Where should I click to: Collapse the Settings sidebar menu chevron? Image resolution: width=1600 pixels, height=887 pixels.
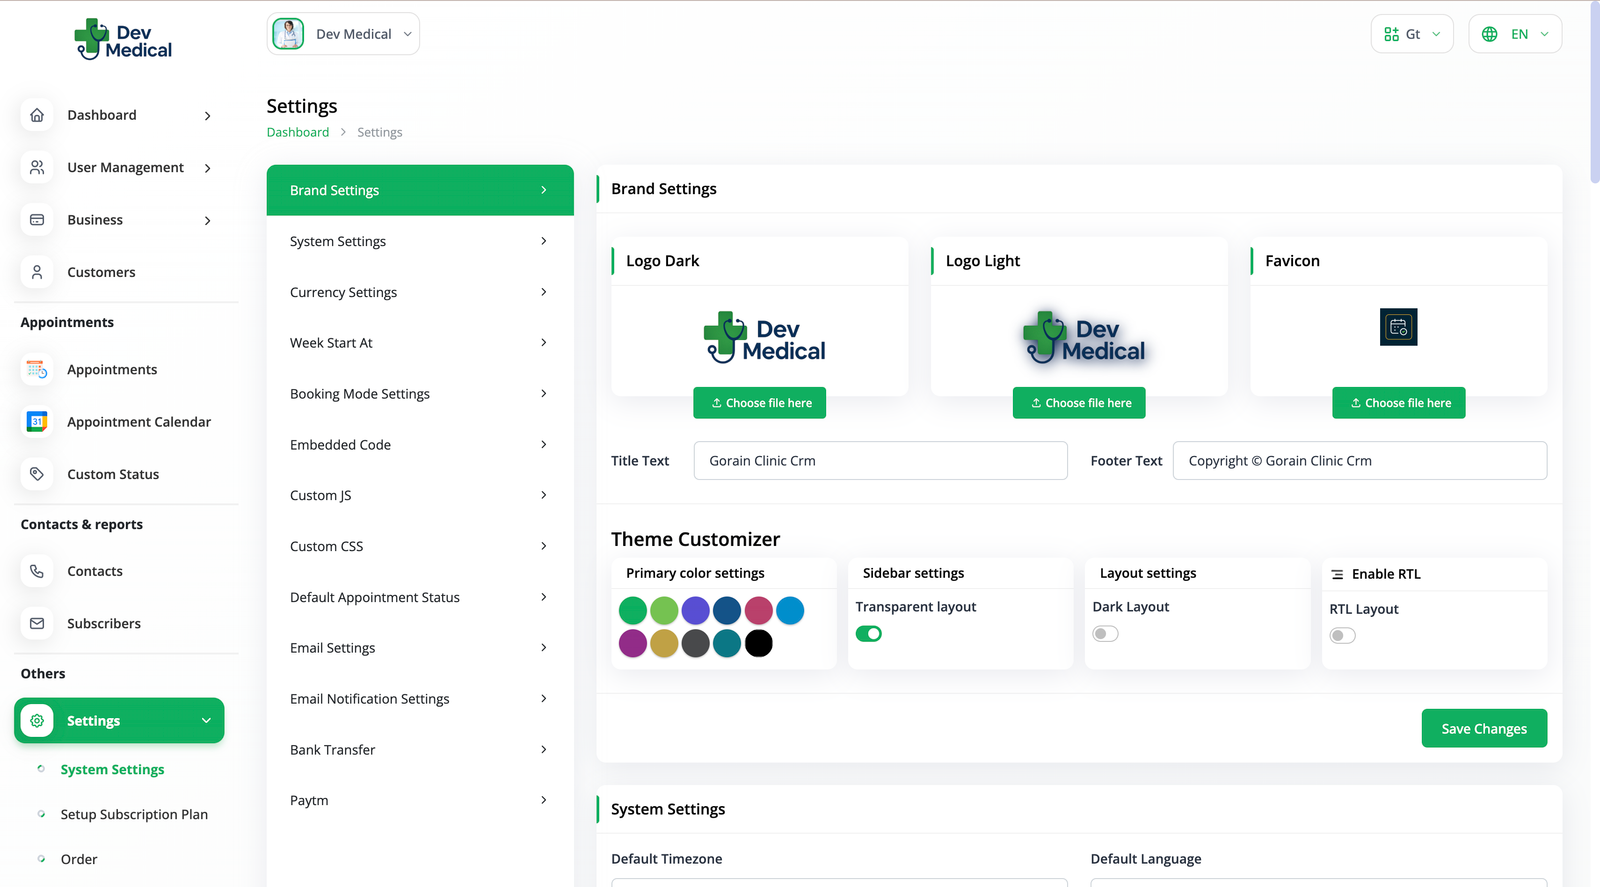[206, 721]
